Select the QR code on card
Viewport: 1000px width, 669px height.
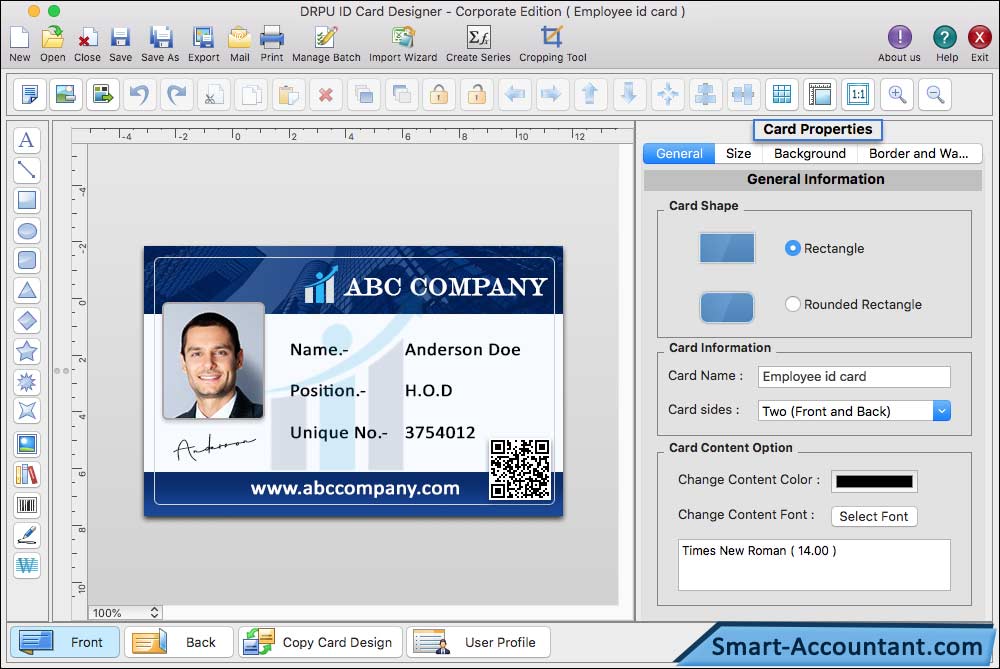(x=520, y=469)
